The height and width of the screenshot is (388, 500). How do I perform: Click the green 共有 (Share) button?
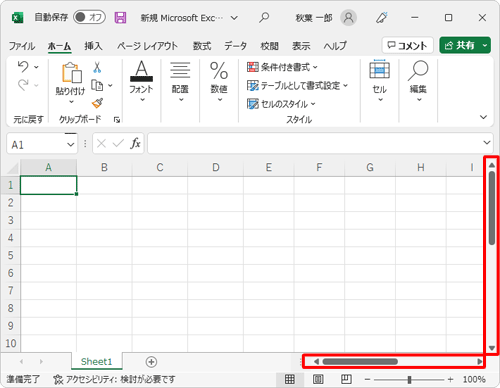pos(460,45)
